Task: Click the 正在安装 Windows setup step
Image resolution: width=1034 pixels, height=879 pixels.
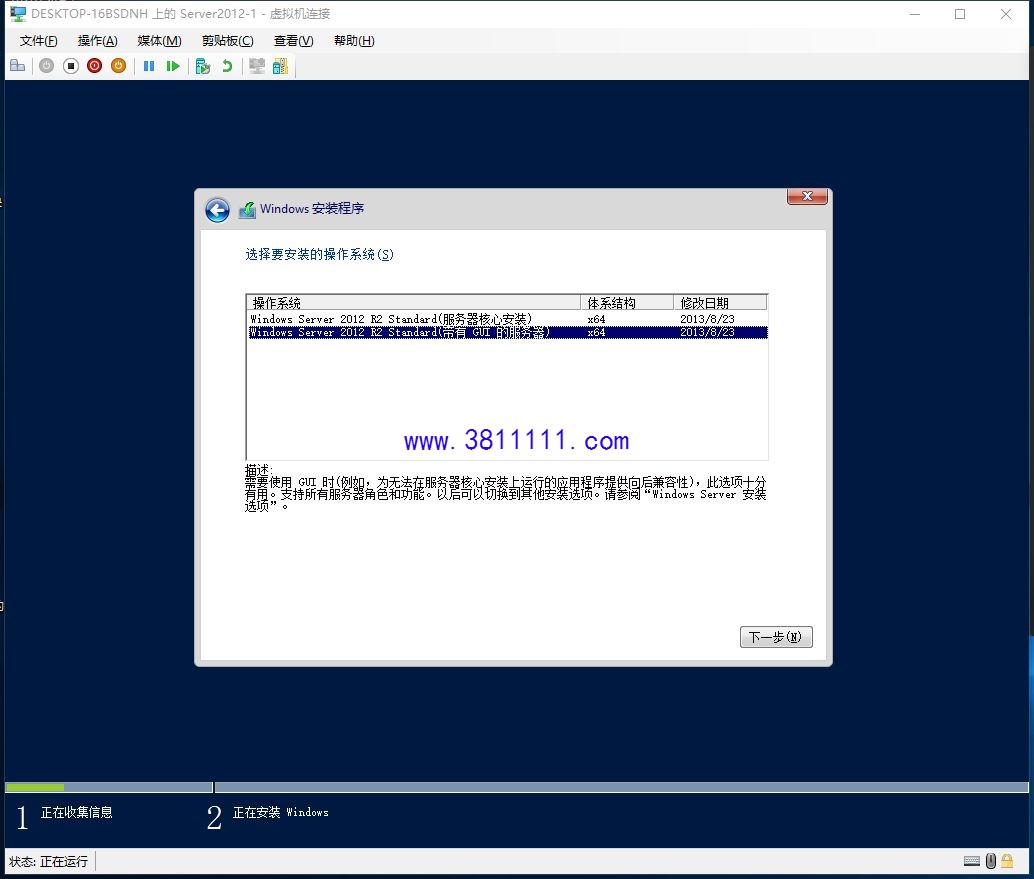Action: [280, 812]
